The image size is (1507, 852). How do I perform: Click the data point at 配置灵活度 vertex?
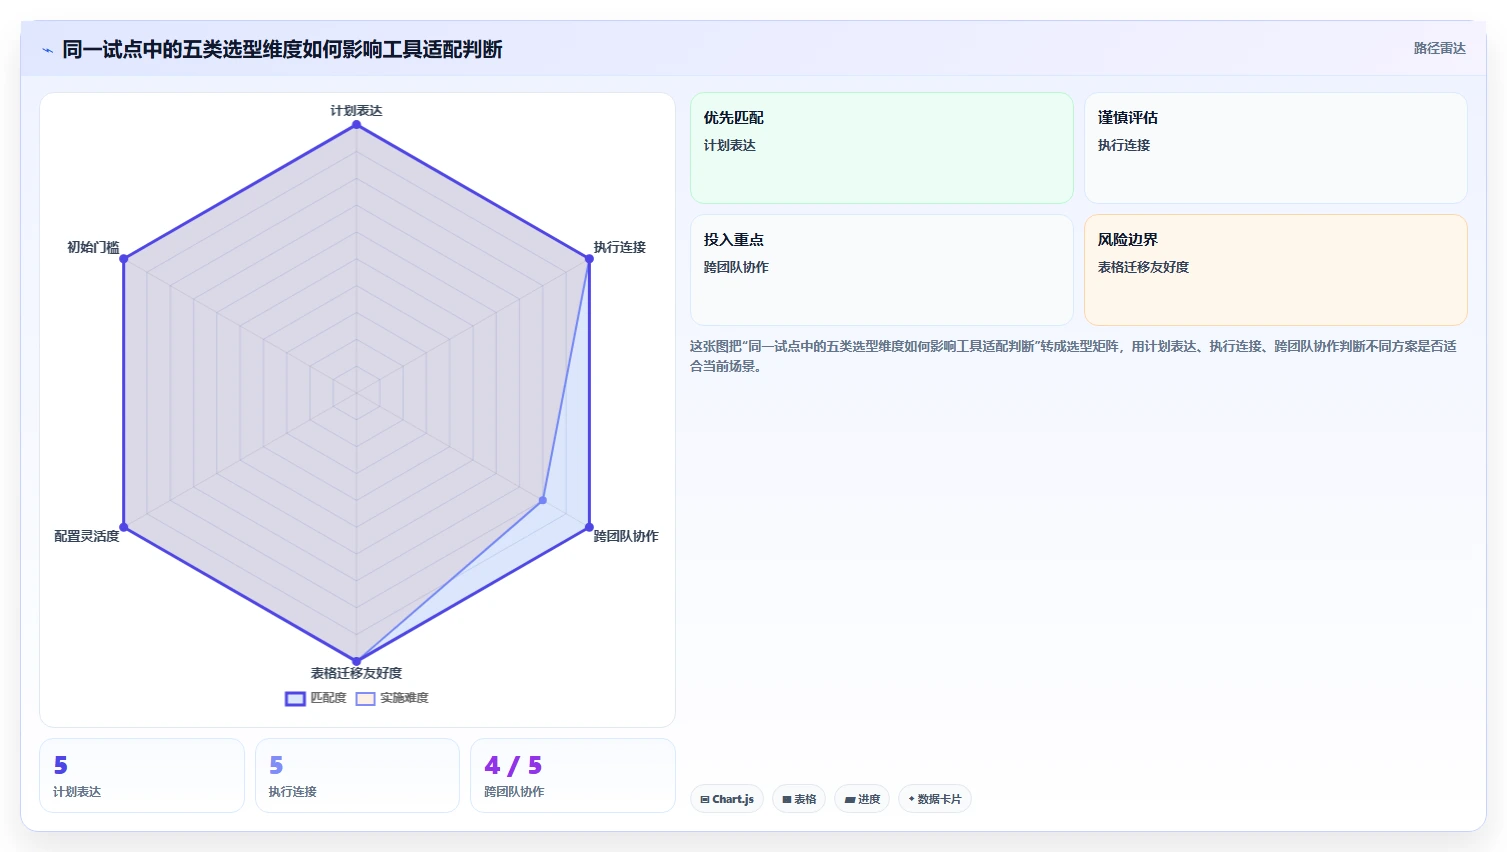tap(124, 527)
